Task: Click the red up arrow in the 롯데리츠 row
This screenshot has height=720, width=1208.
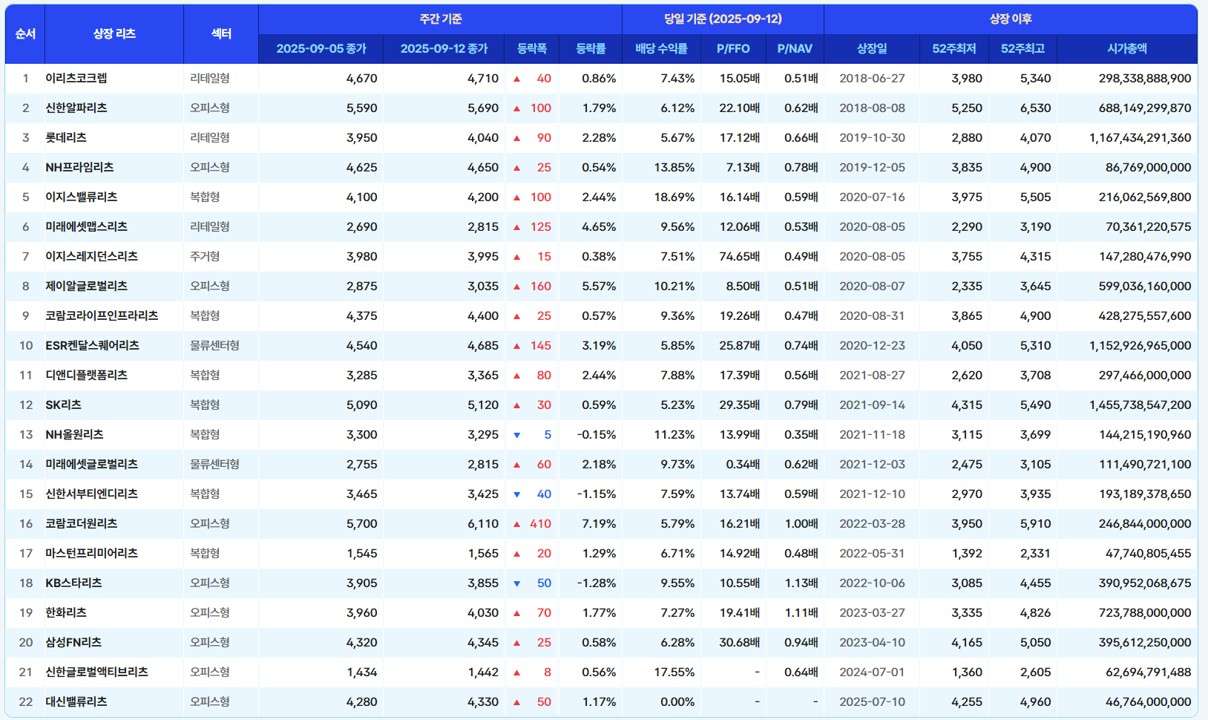Action: [517, 138]
